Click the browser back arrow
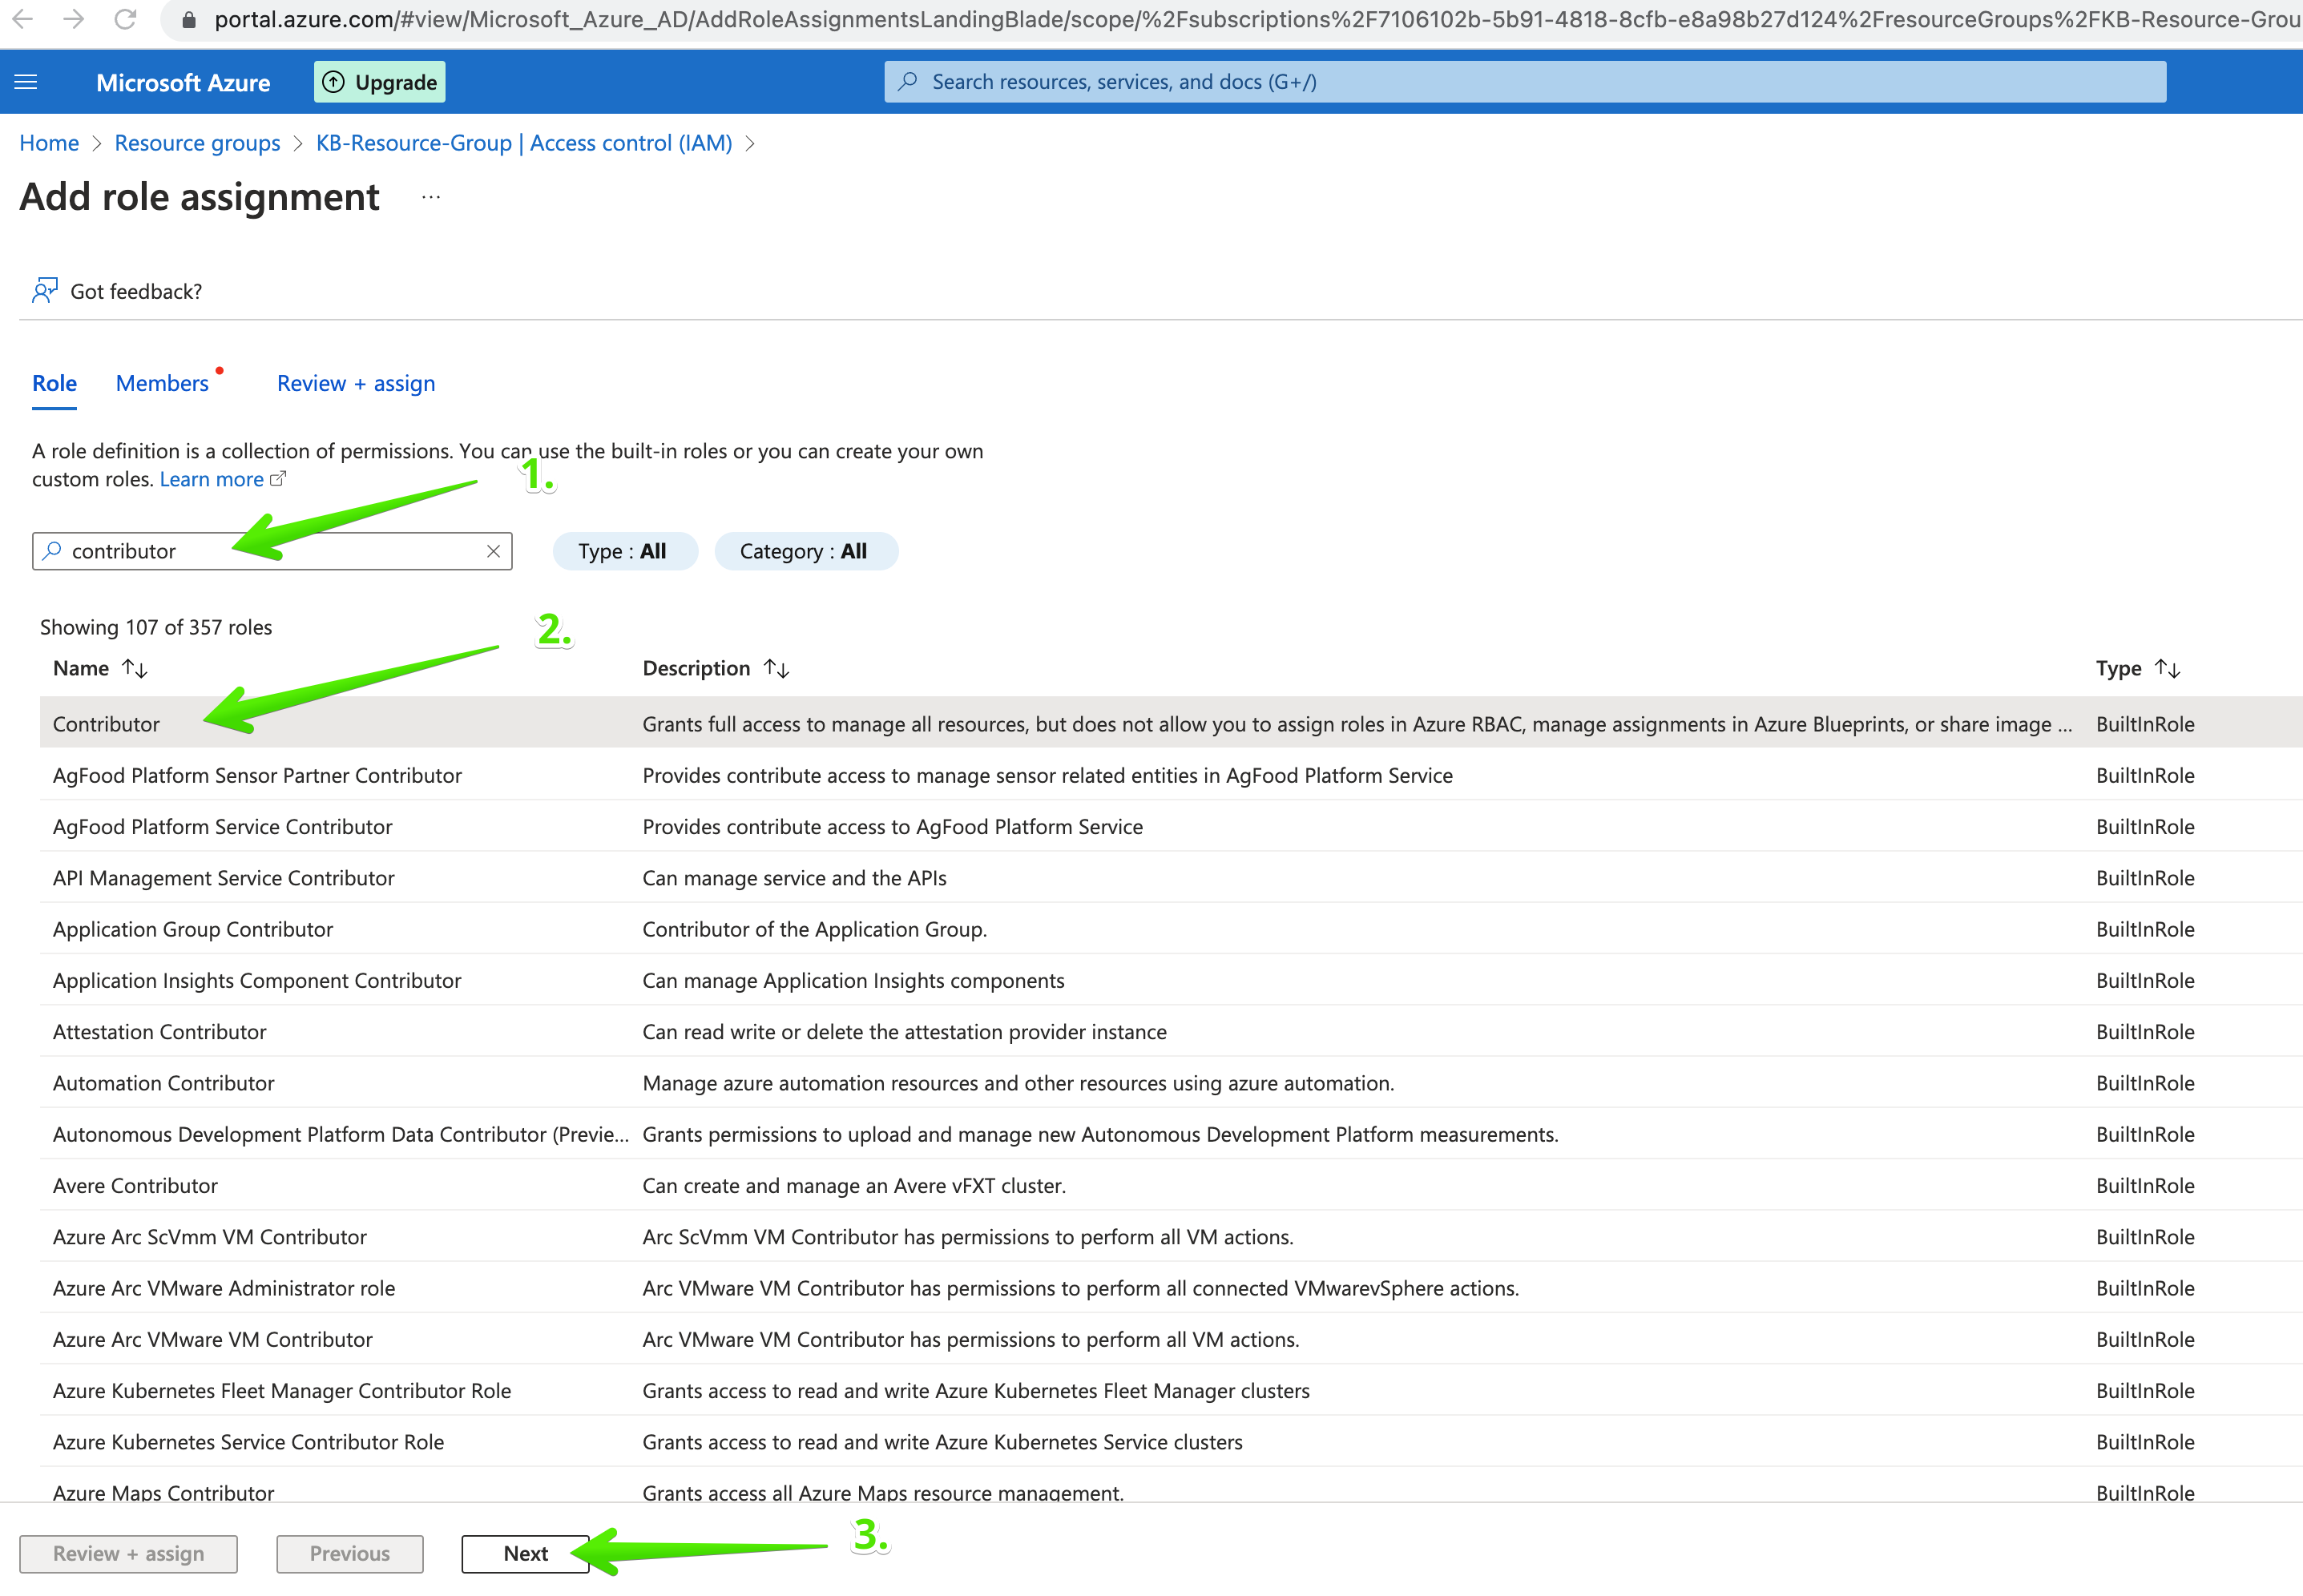The width and height of the screenshot is (2303, 1596). [22, 19]
